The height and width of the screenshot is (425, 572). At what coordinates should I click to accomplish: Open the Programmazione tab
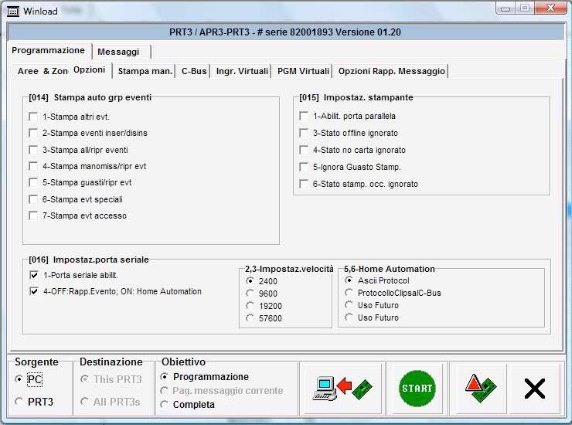pyautogui.click(x=48, y=50)
